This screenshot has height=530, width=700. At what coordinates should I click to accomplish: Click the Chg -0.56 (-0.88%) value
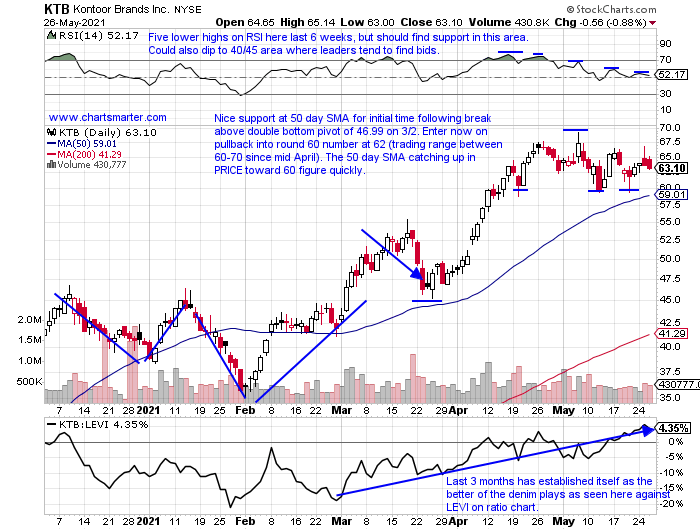pos(600,22)
